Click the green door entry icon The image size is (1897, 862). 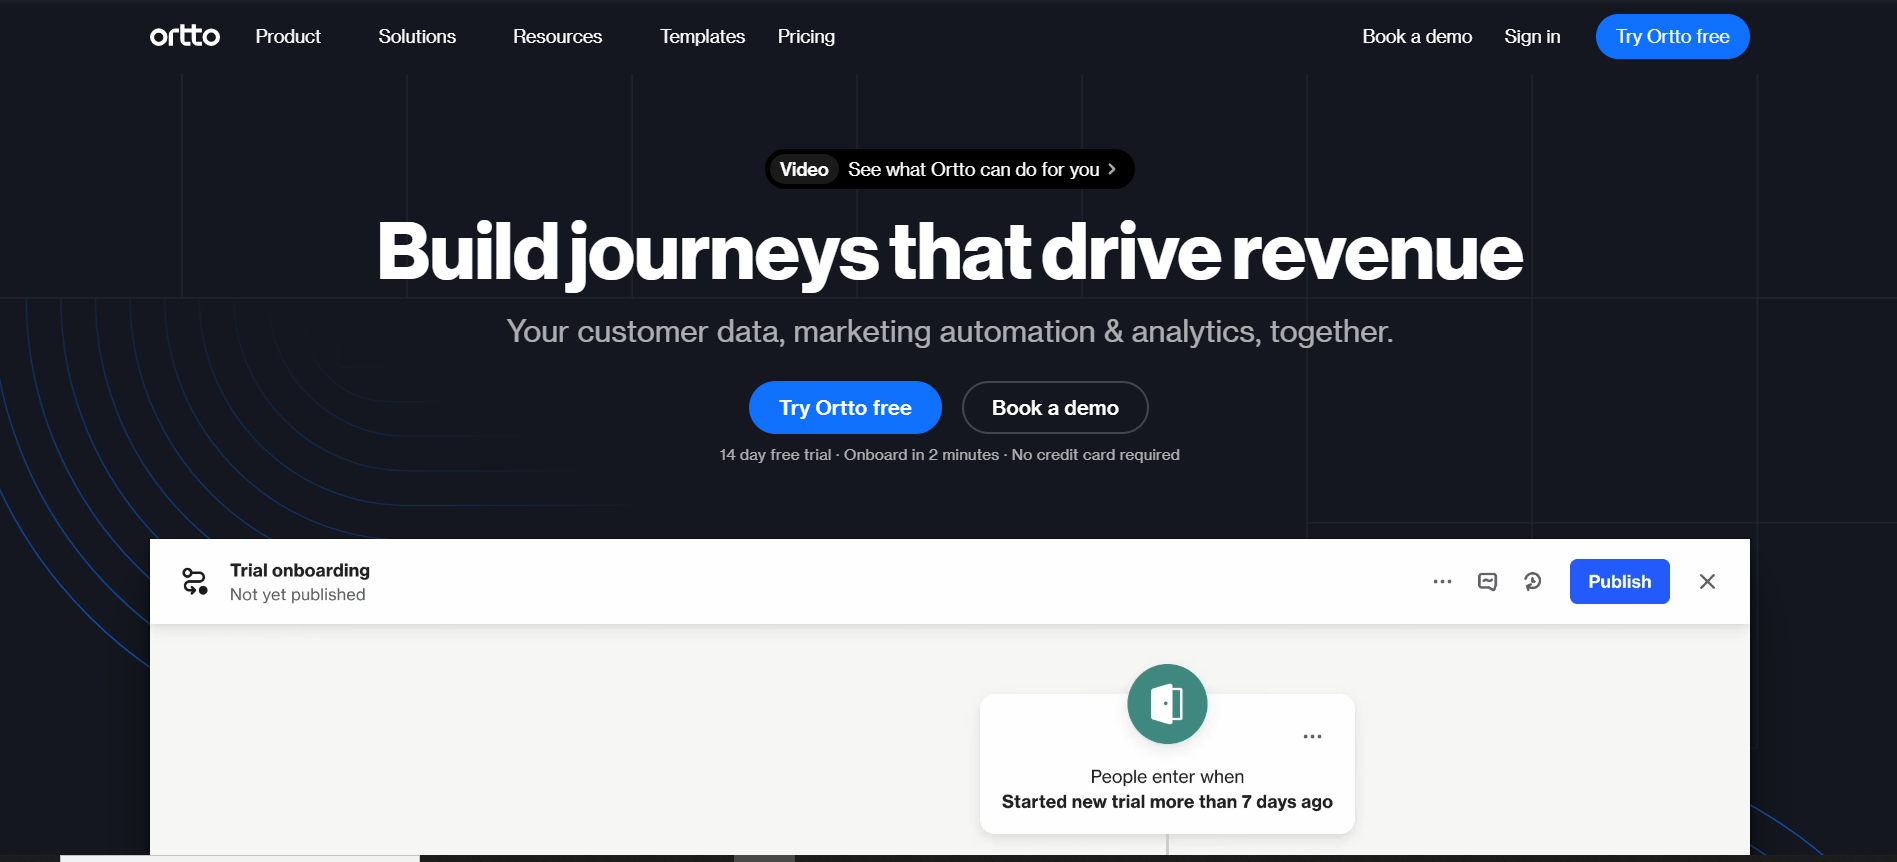1167,704
